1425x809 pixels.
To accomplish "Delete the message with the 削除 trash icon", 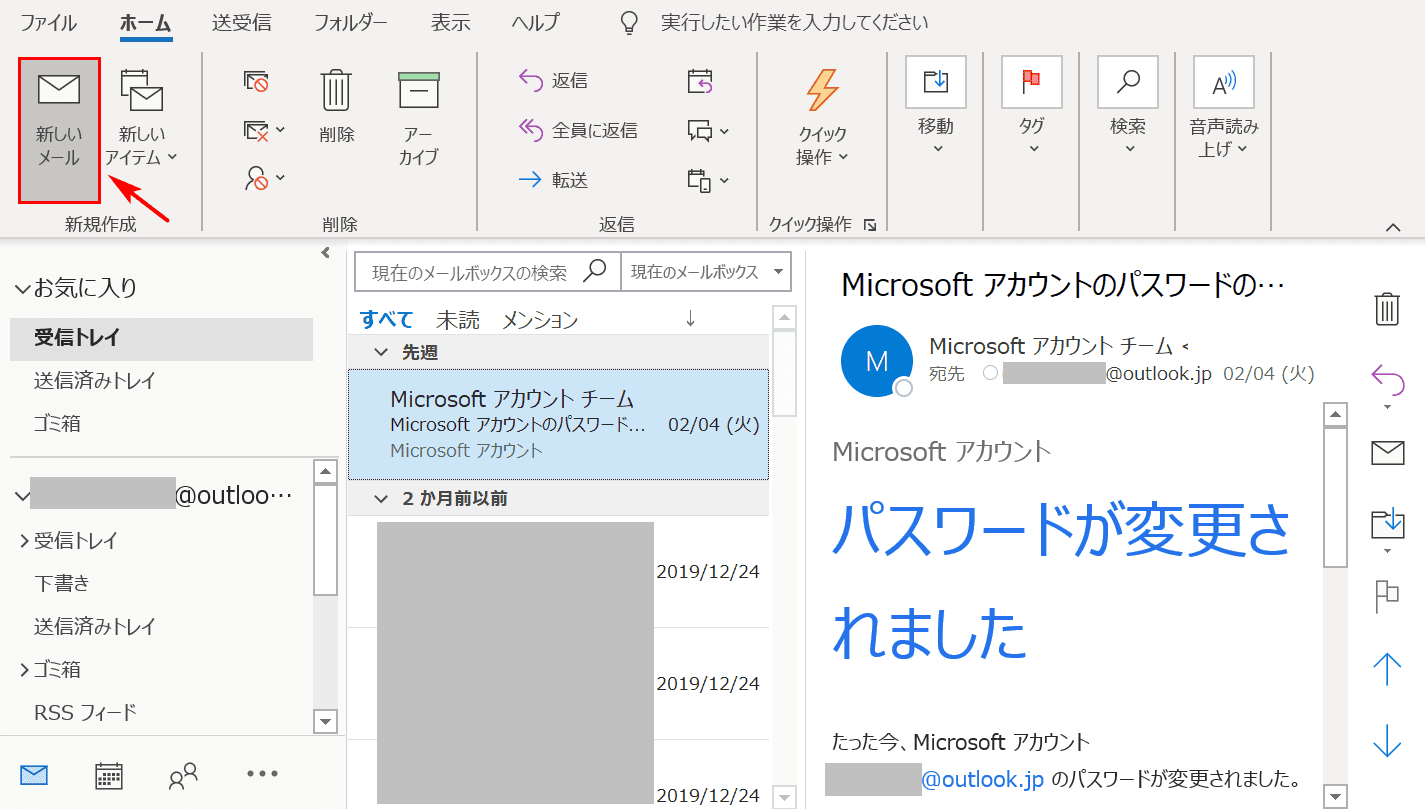I will click(337, 107).
